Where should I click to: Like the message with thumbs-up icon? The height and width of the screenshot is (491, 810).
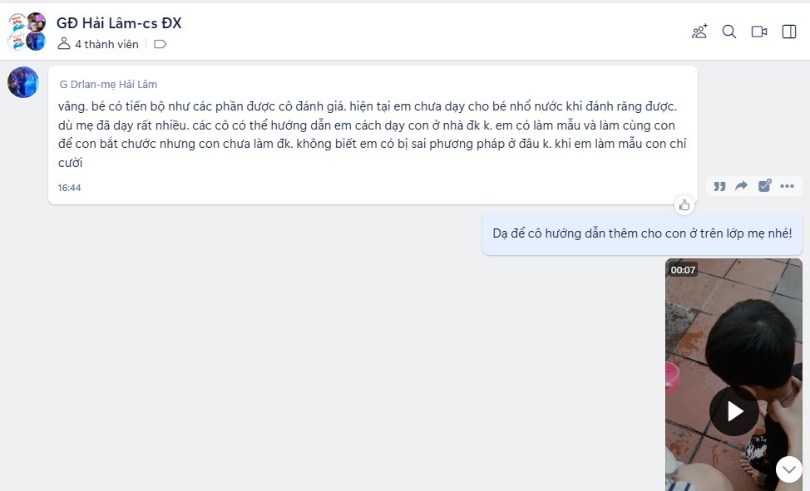684,205
